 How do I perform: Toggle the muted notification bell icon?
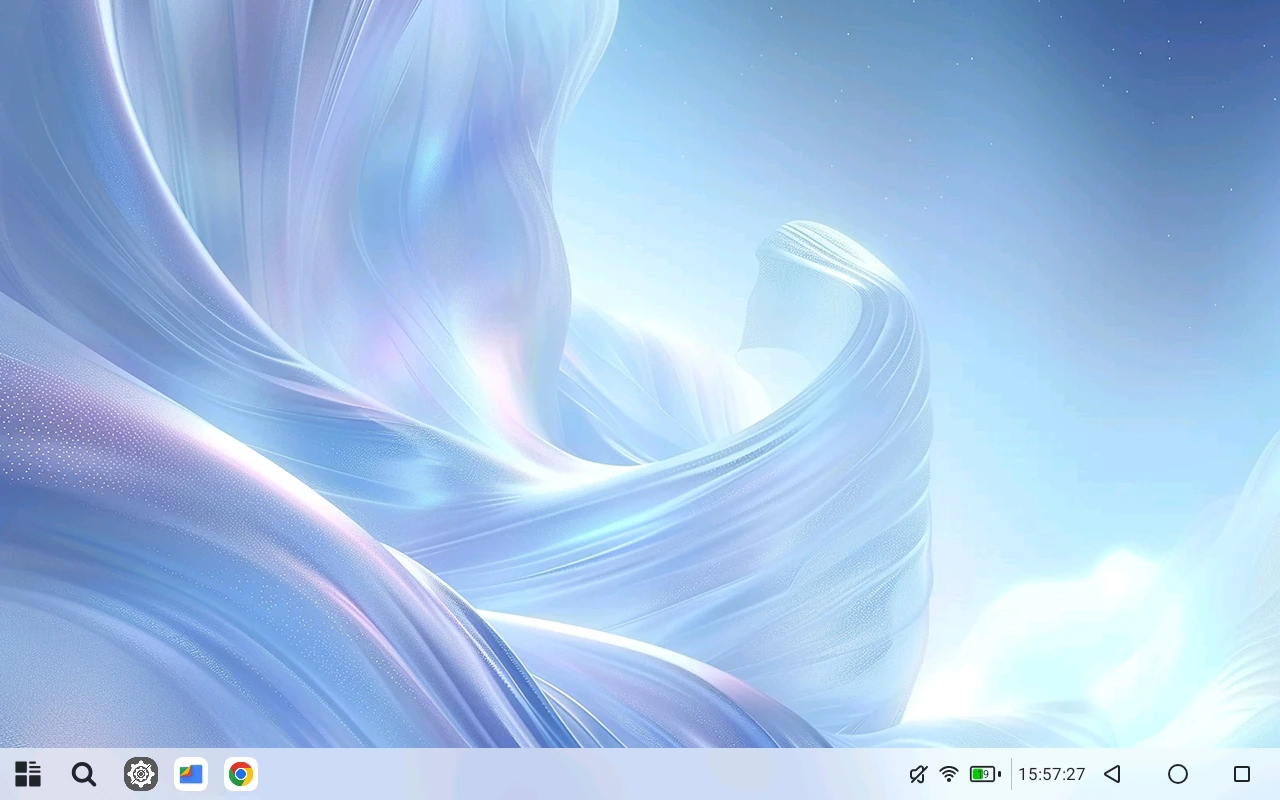click(918, 774)
